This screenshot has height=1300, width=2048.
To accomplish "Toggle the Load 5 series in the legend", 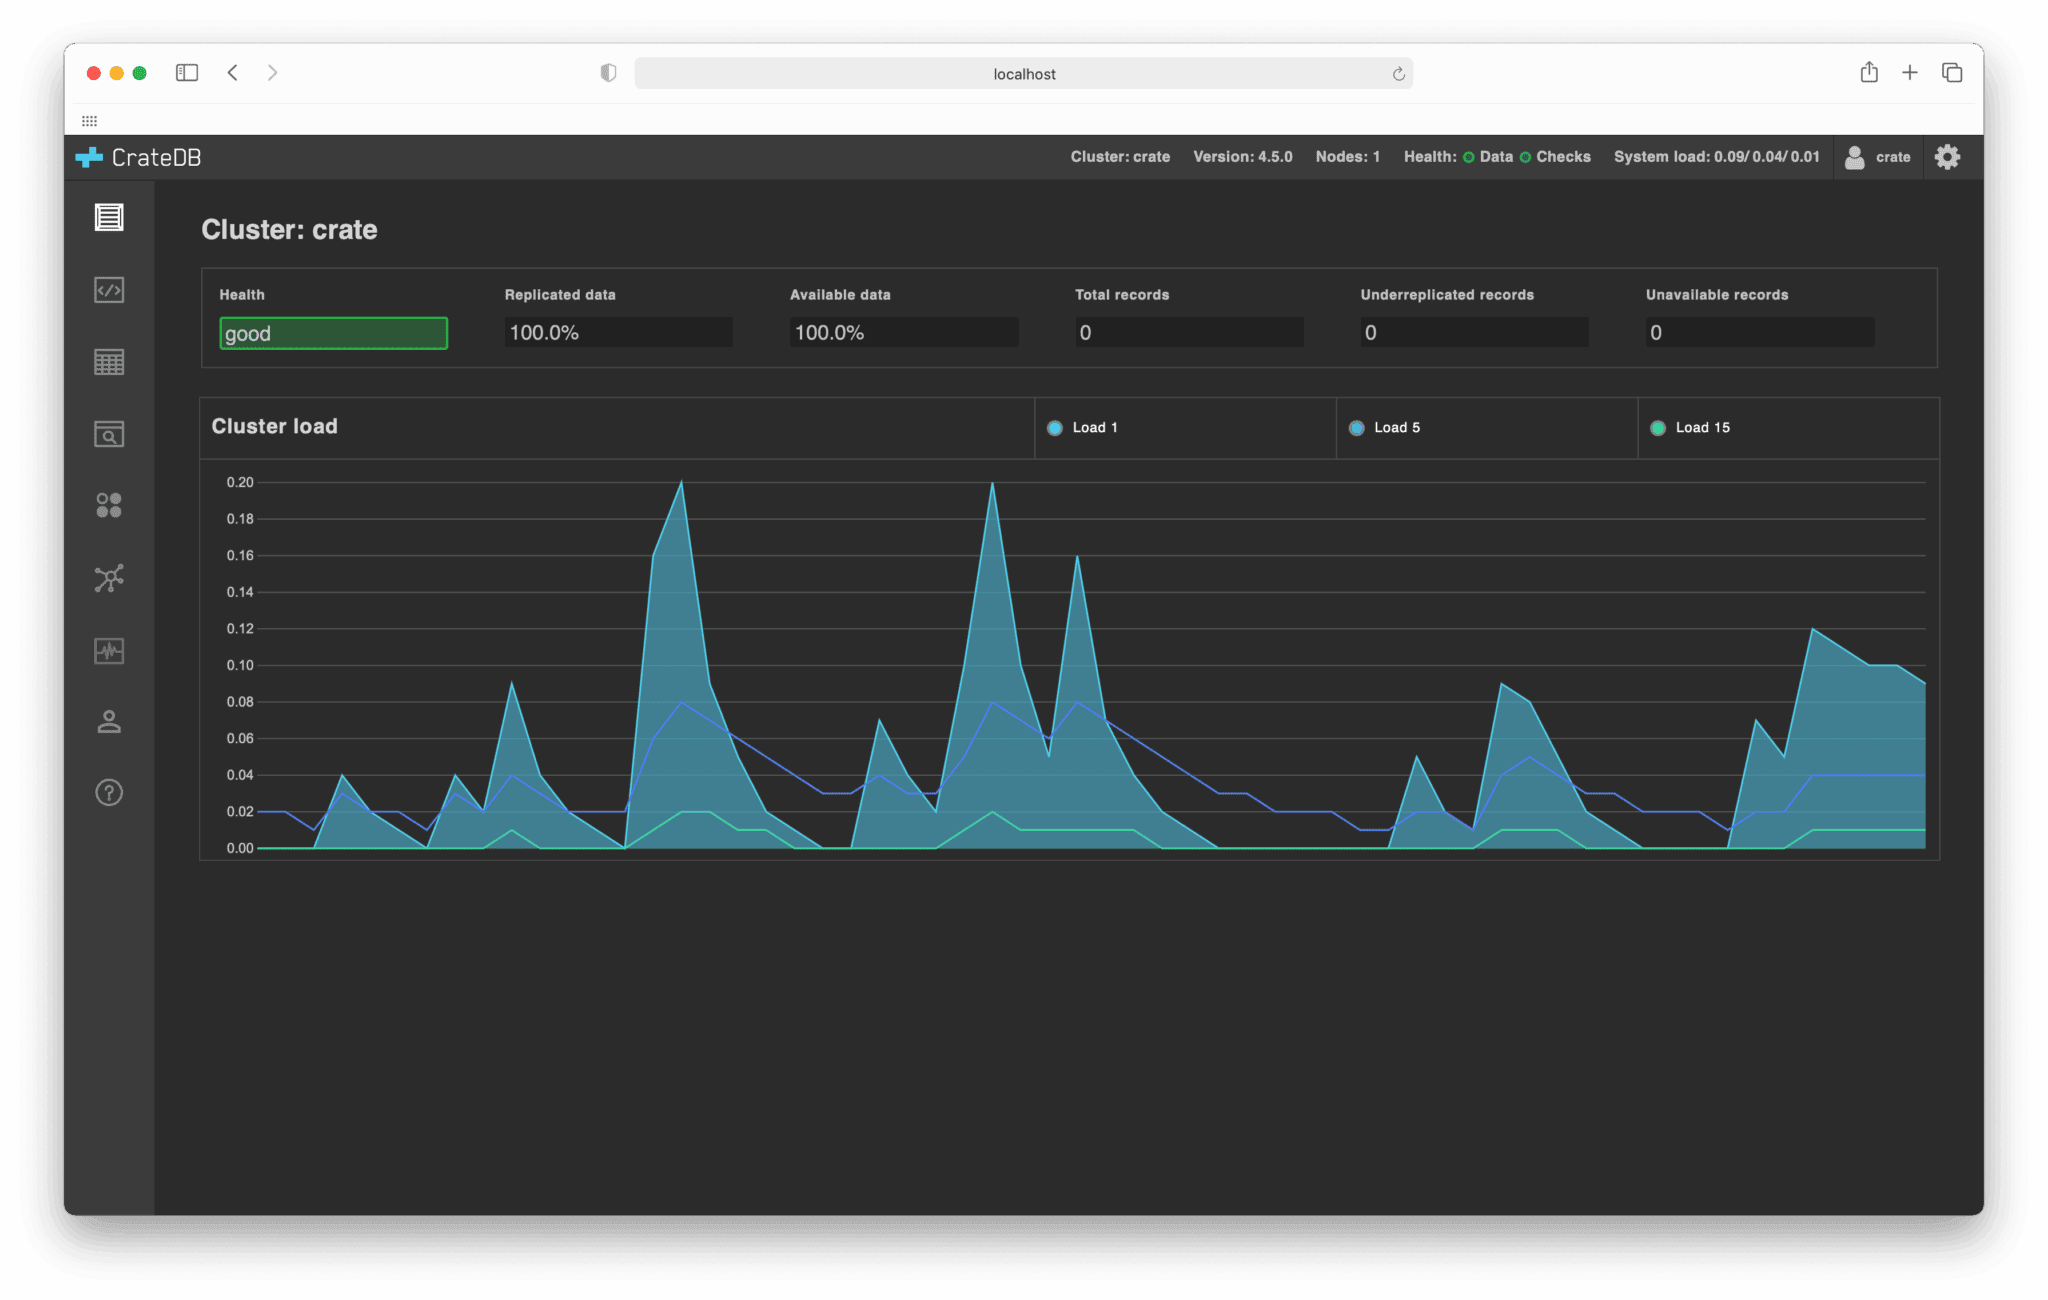I will tap(1385, 428).
